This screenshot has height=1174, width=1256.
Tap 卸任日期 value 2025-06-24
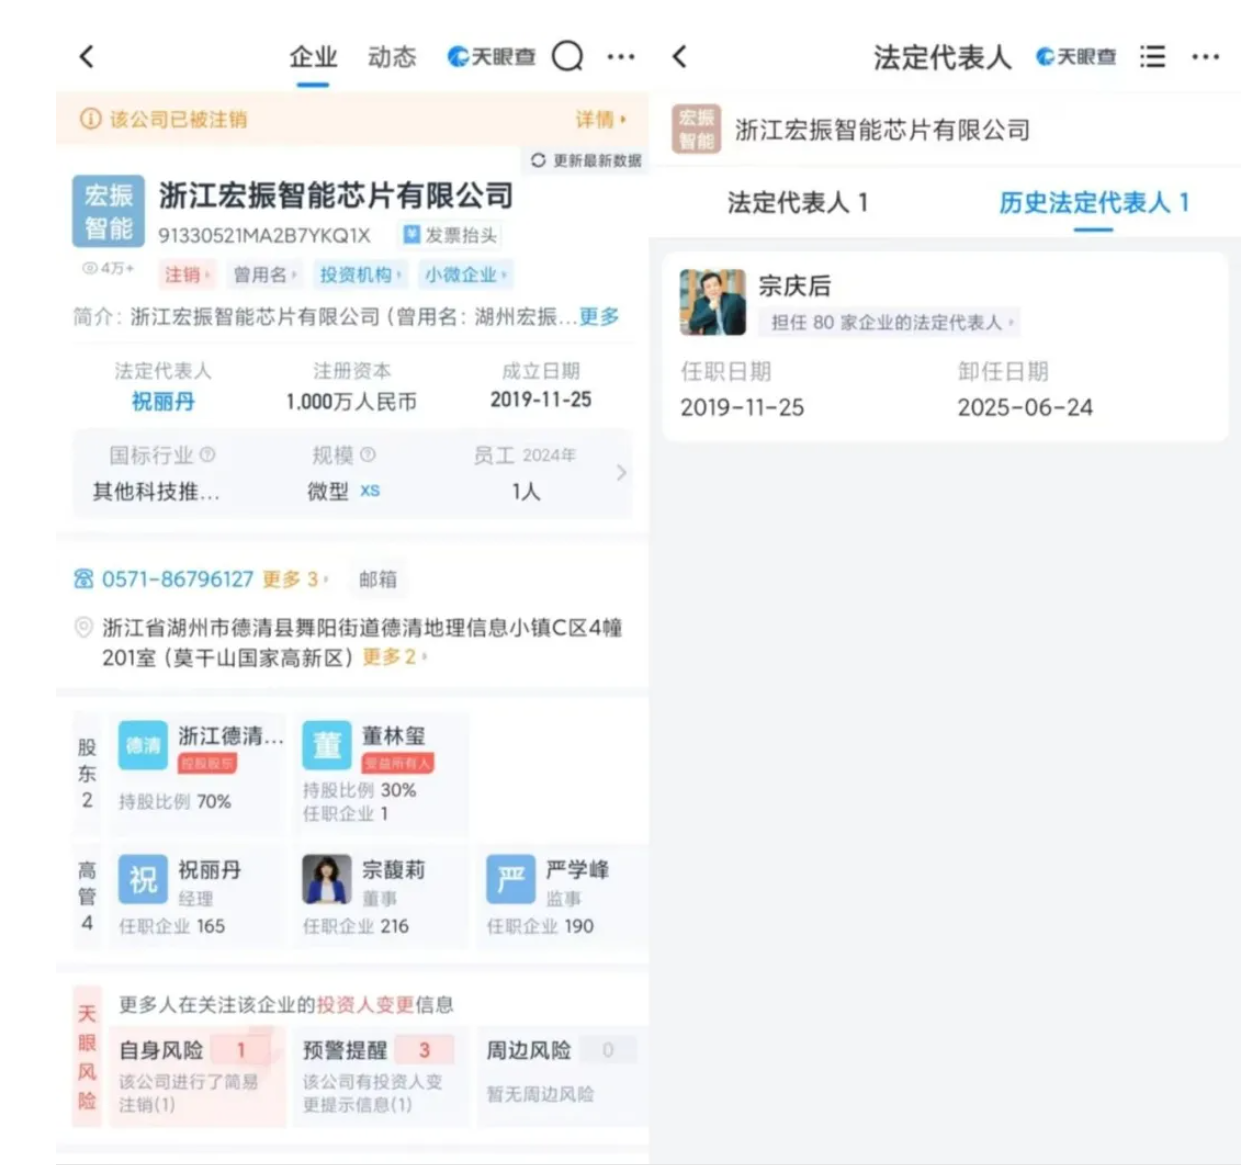click(1025, 407)
